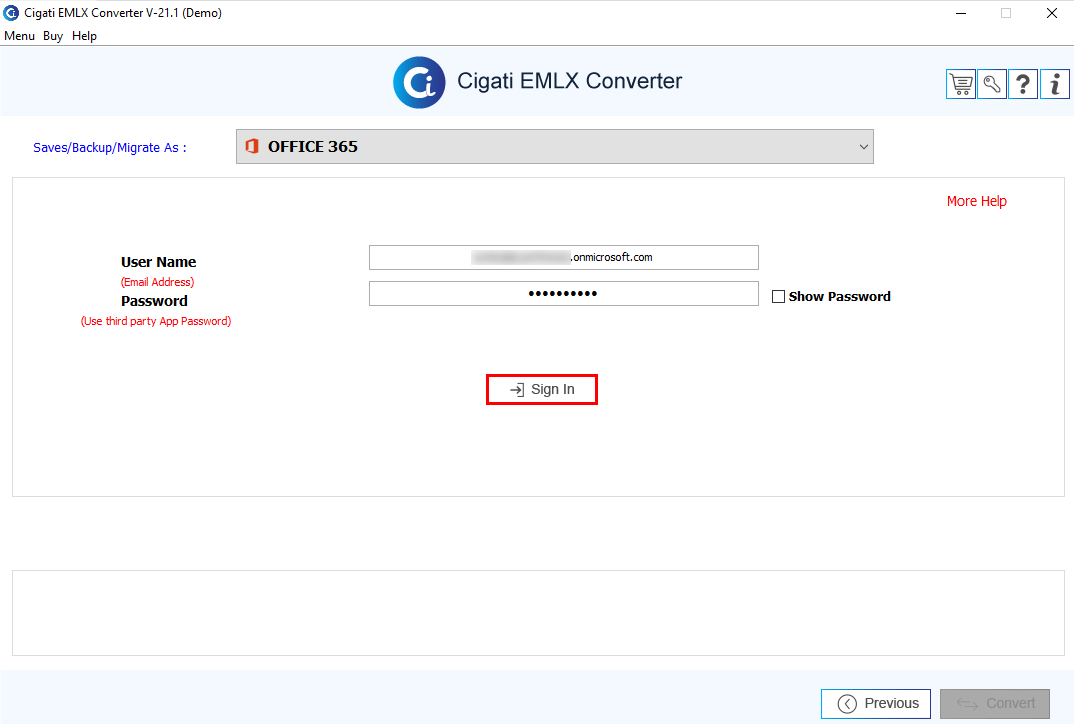Open the question mark help icon
1074x724 pixels.
coord(1023,84)
